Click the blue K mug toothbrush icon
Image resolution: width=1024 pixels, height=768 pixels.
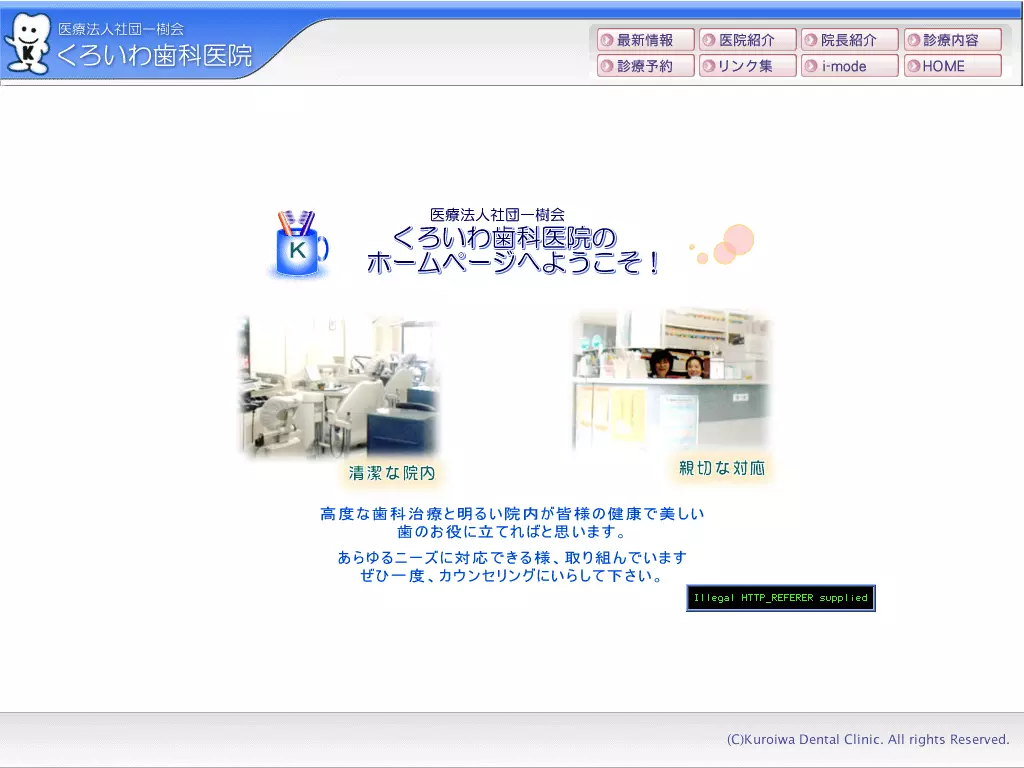pos(299,244)
